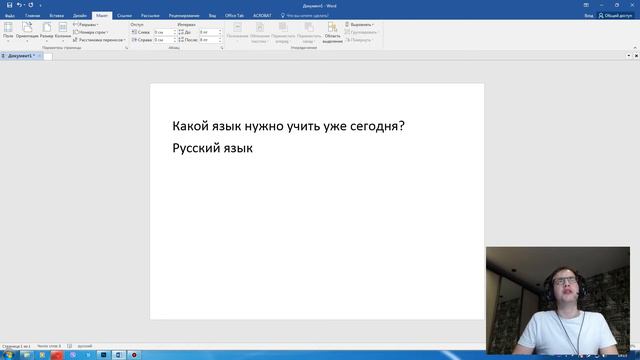Click the red recorder icon in taskbar

pyautogui.click(x=134, y=355)
